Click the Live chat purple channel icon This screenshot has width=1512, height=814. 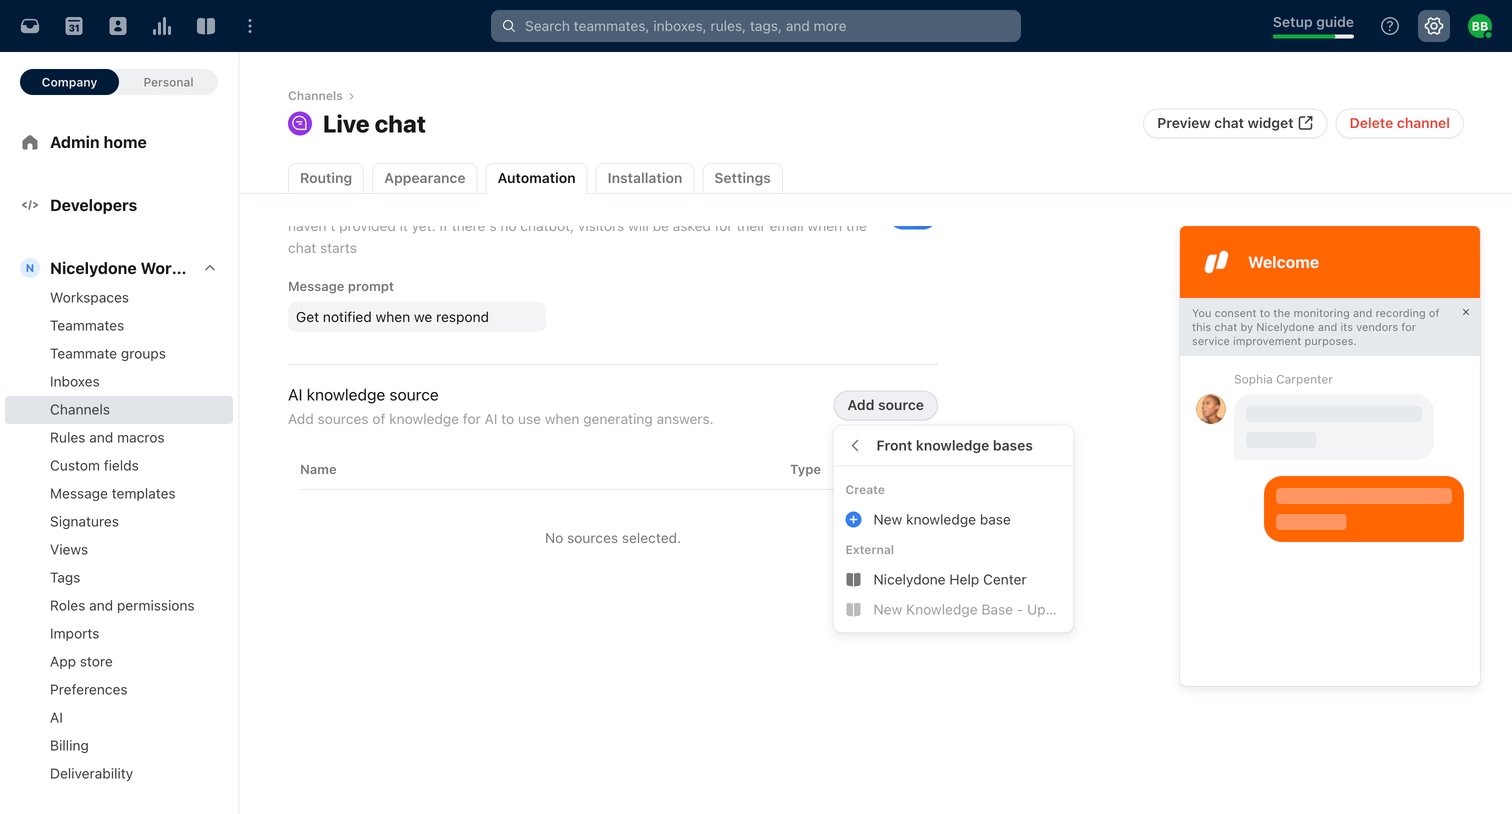pyautogui.click(x=300, y=124)
